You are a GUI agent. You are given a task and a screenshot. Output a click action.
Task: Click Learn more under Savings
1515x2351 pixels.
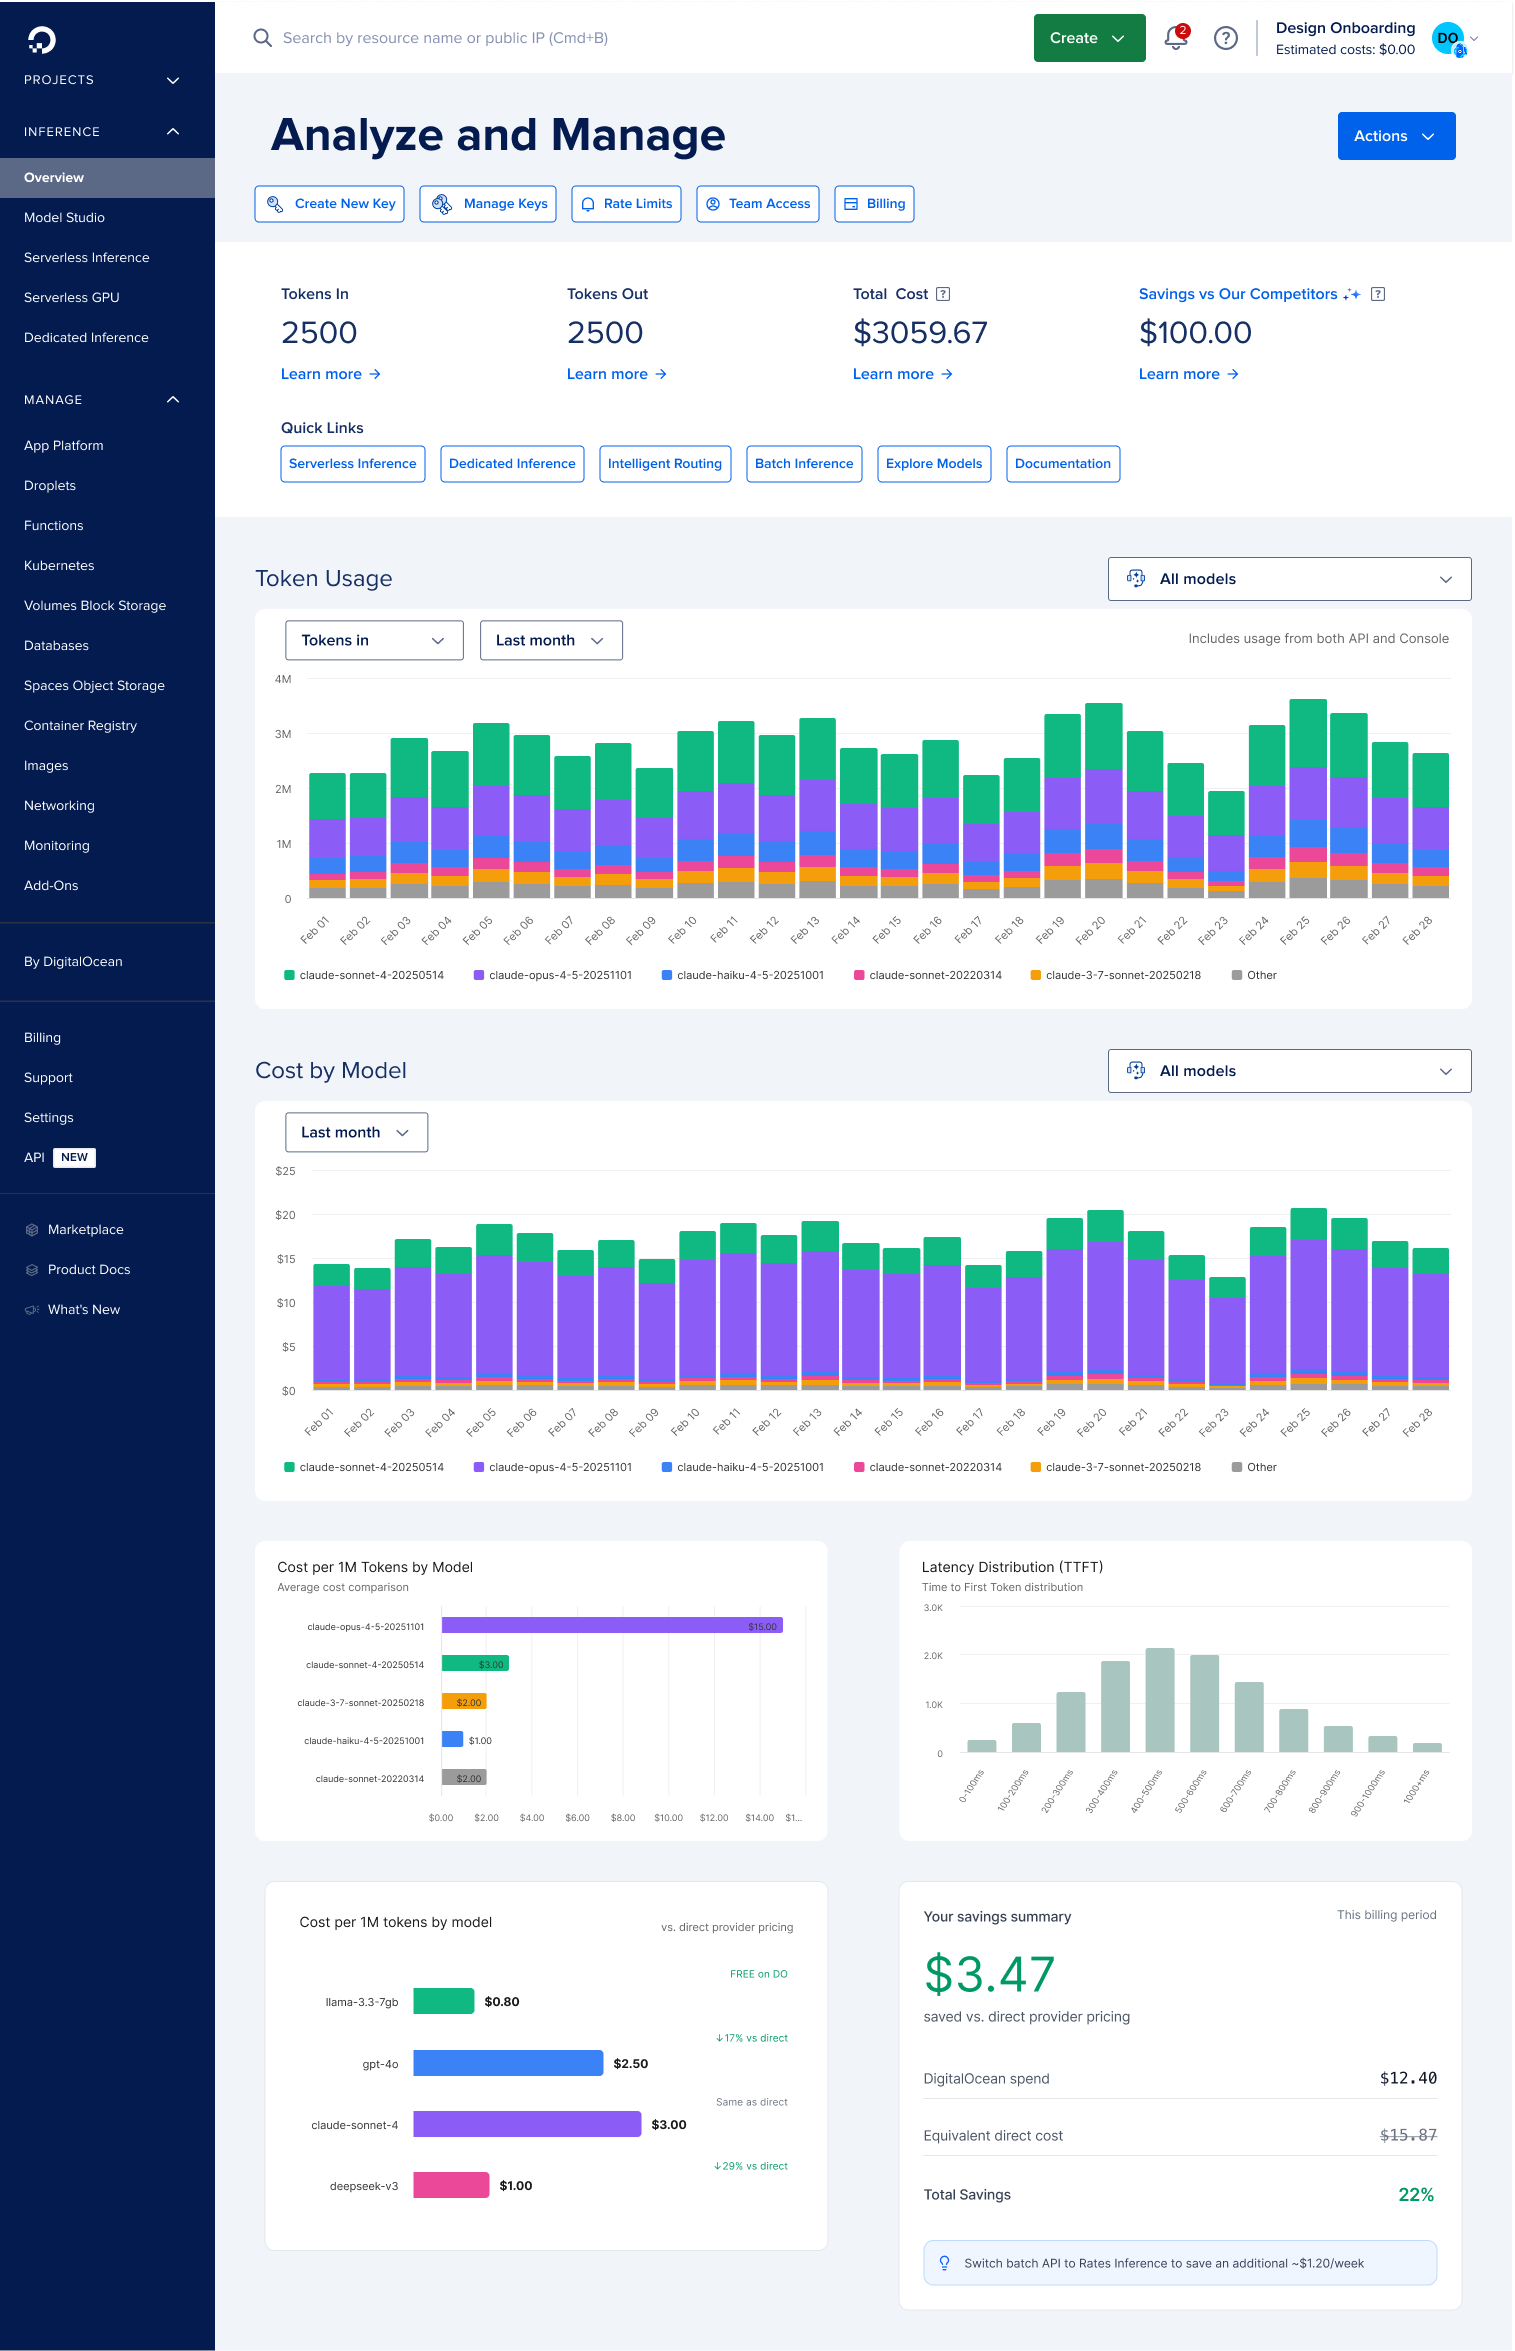point(1188,374)
